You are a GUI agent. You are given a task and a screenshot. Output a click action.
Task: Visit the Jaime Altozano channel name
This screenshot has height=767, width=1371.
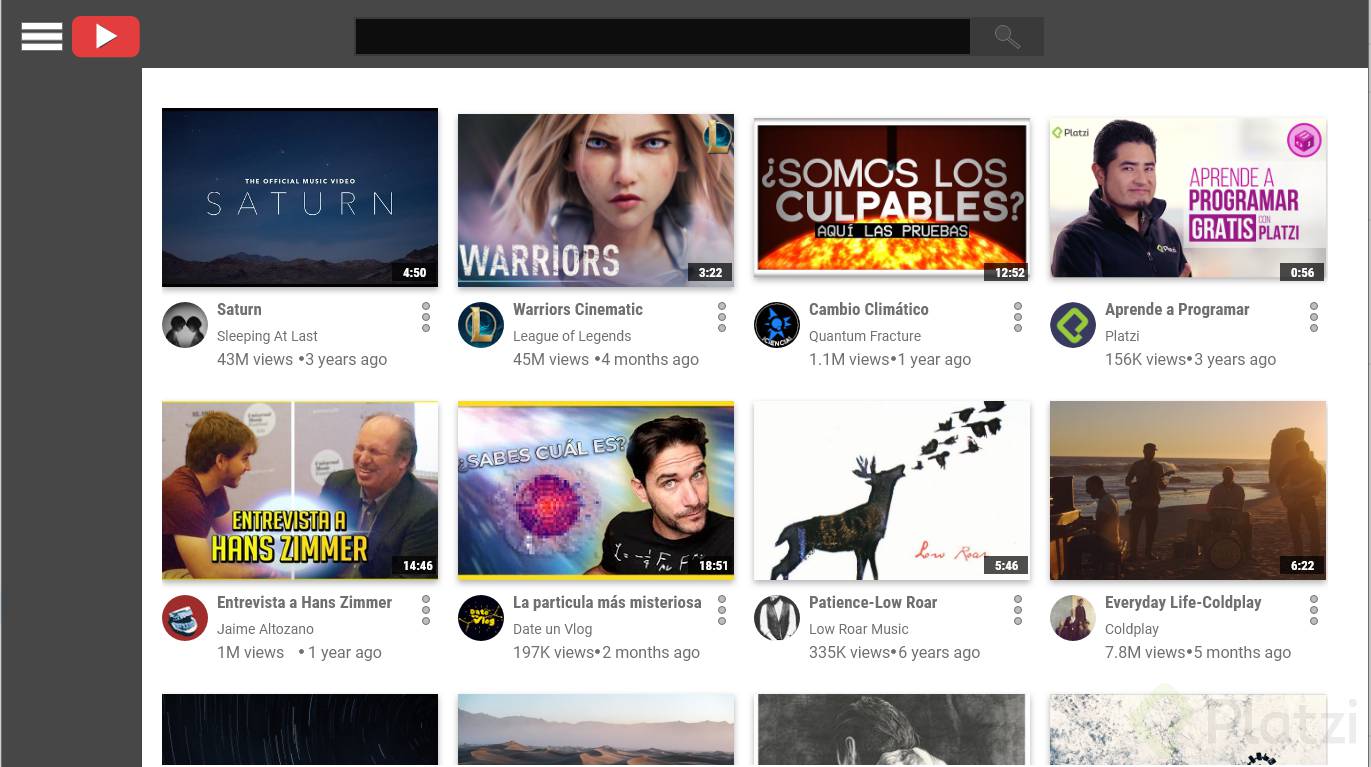click(x=265, y=629)
